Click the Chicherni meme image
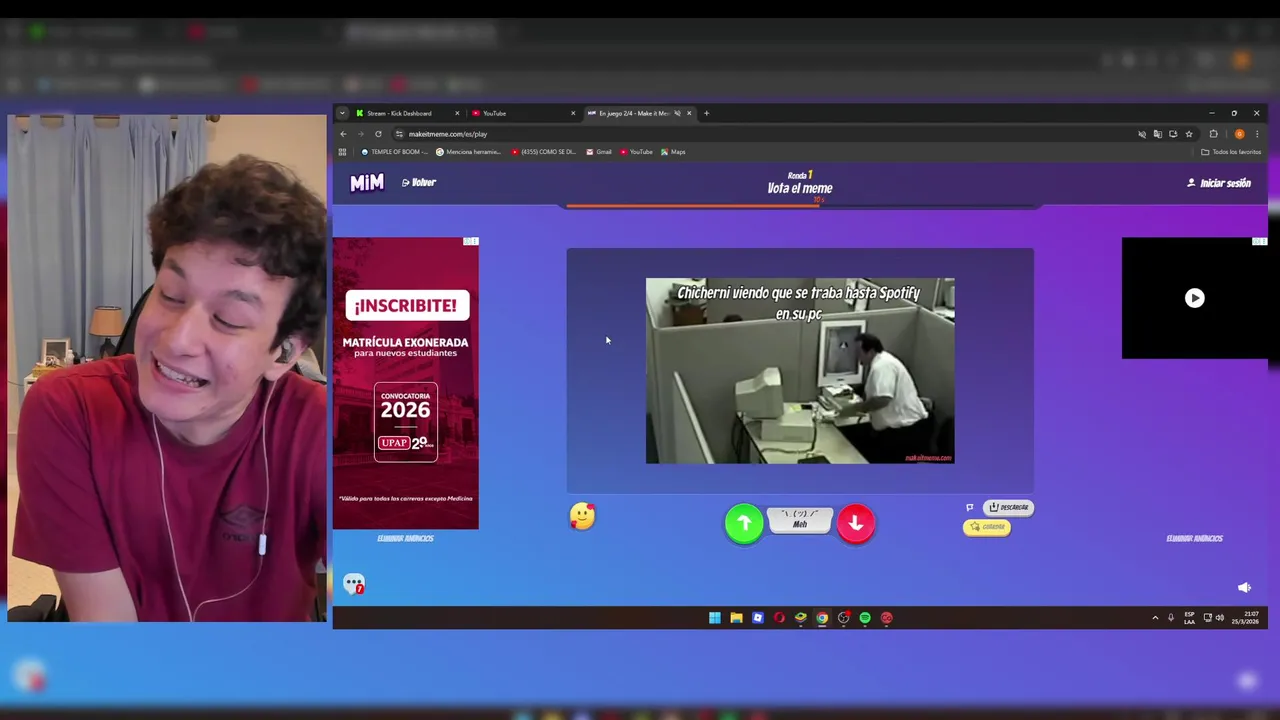This screenshot has height=720, width=1280. pyautogui.click(x=800, y=371)
